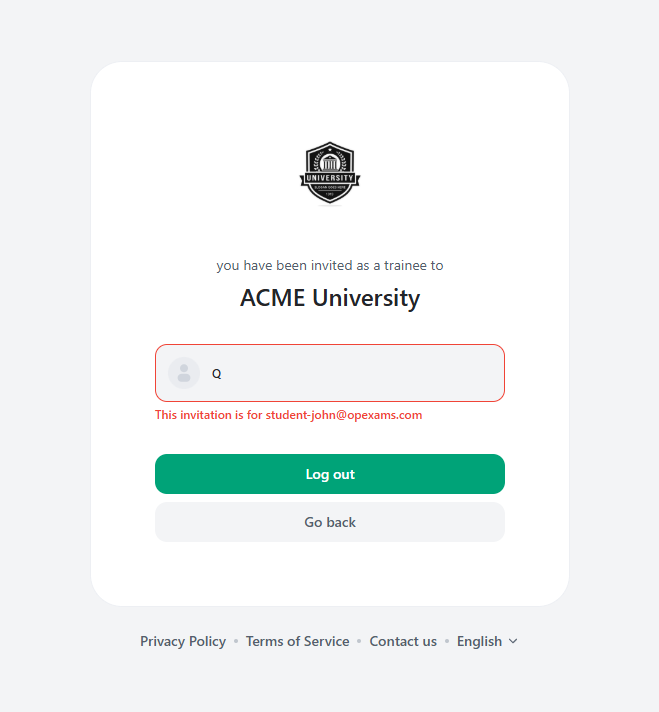The width and height of the screenshot is (659, 712).
Task: Expand the chevron next to English
Action: tap(513, 642)
